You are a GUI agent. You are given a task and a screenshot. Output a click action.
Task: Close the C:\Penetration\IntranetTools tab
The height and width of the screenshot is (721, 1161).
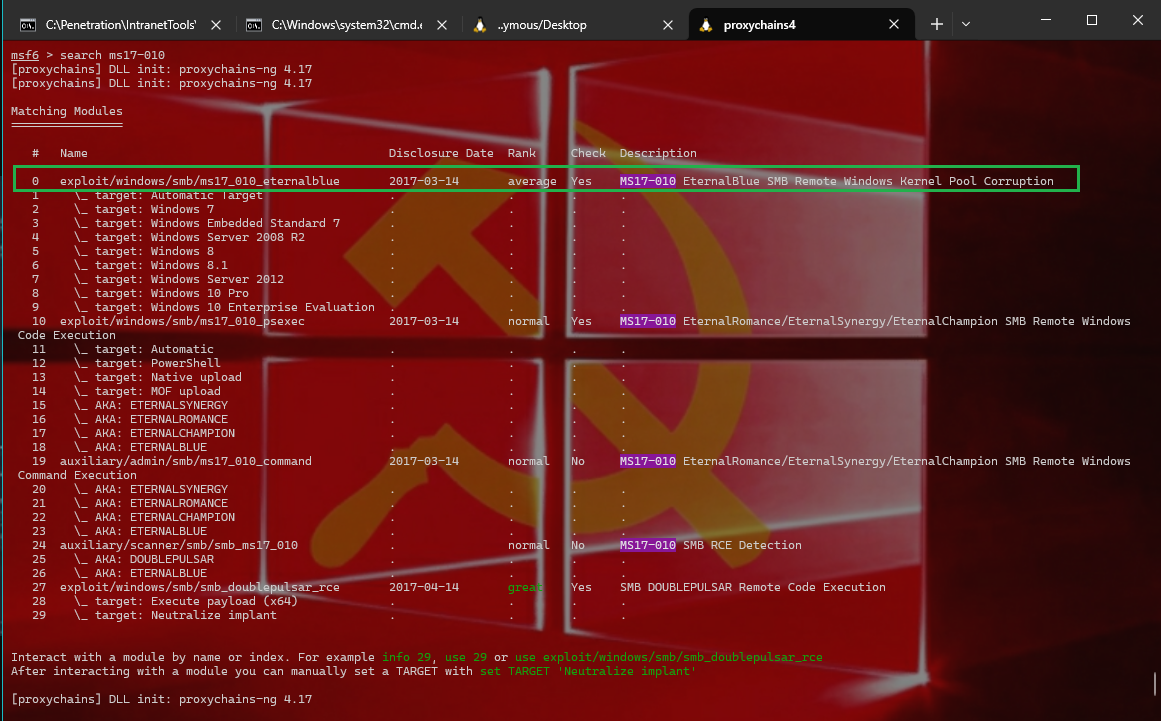(215, 25)
